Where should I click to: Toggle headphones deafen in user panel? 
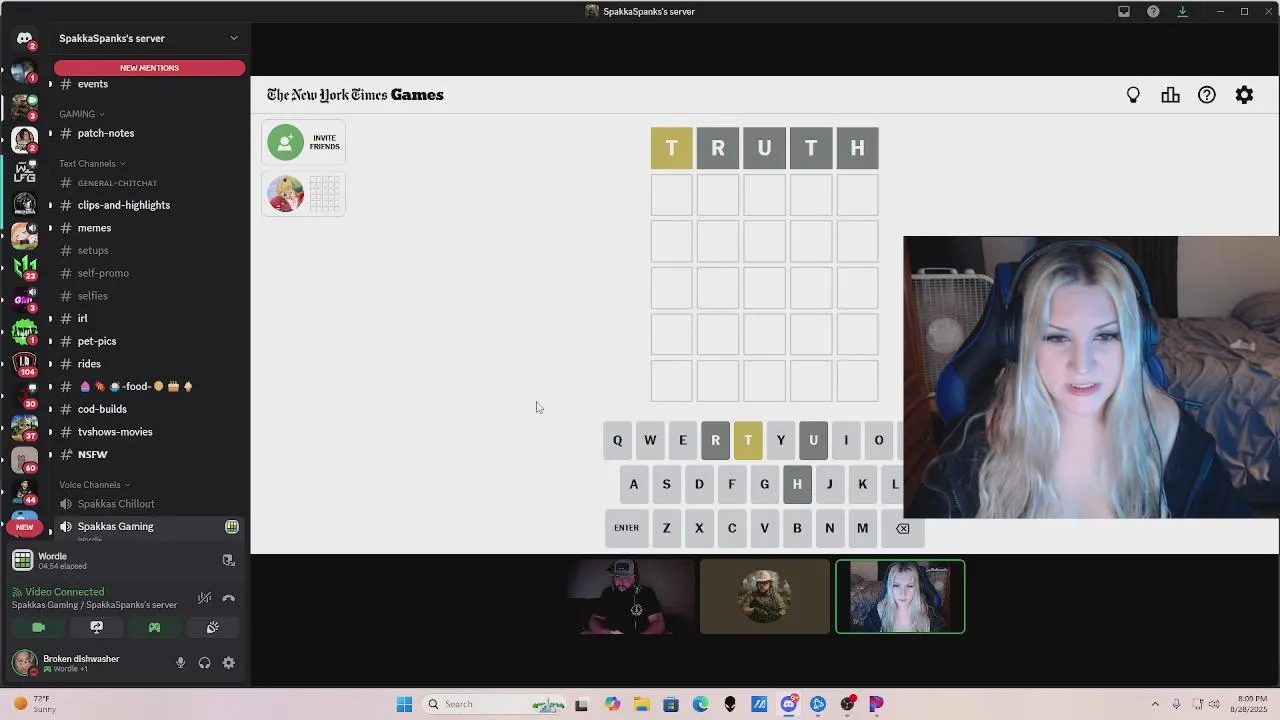[x=204, y=663]
